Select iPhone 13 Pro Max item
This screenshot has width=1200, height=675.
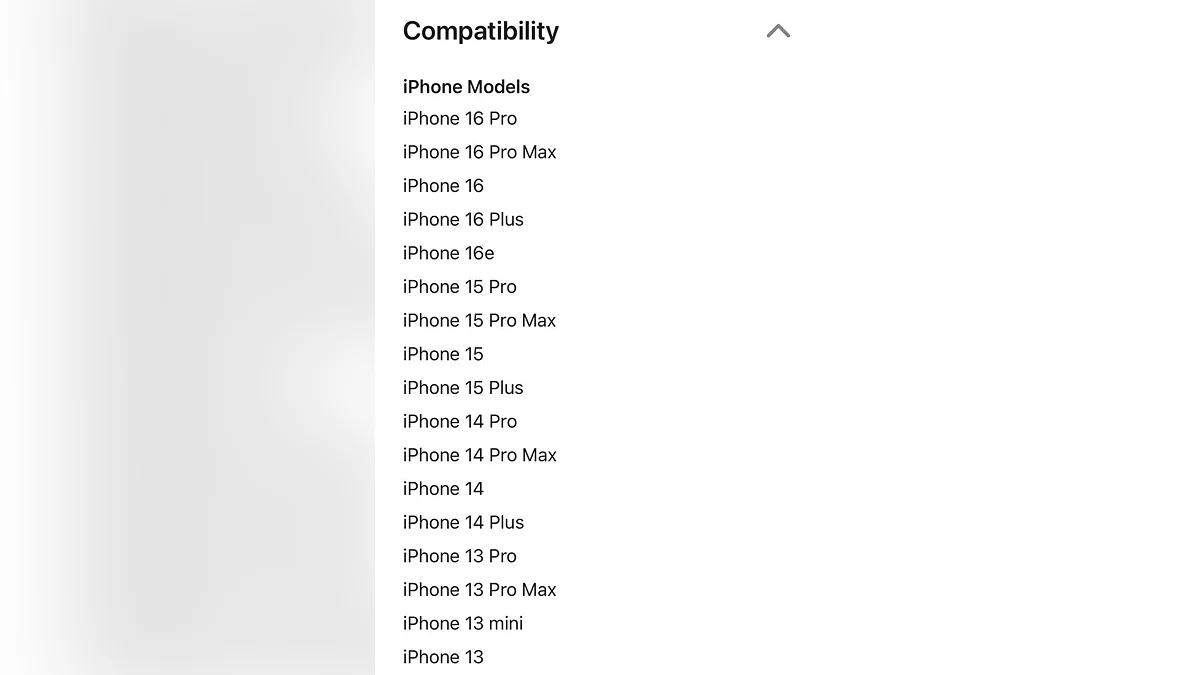(479, 590)
